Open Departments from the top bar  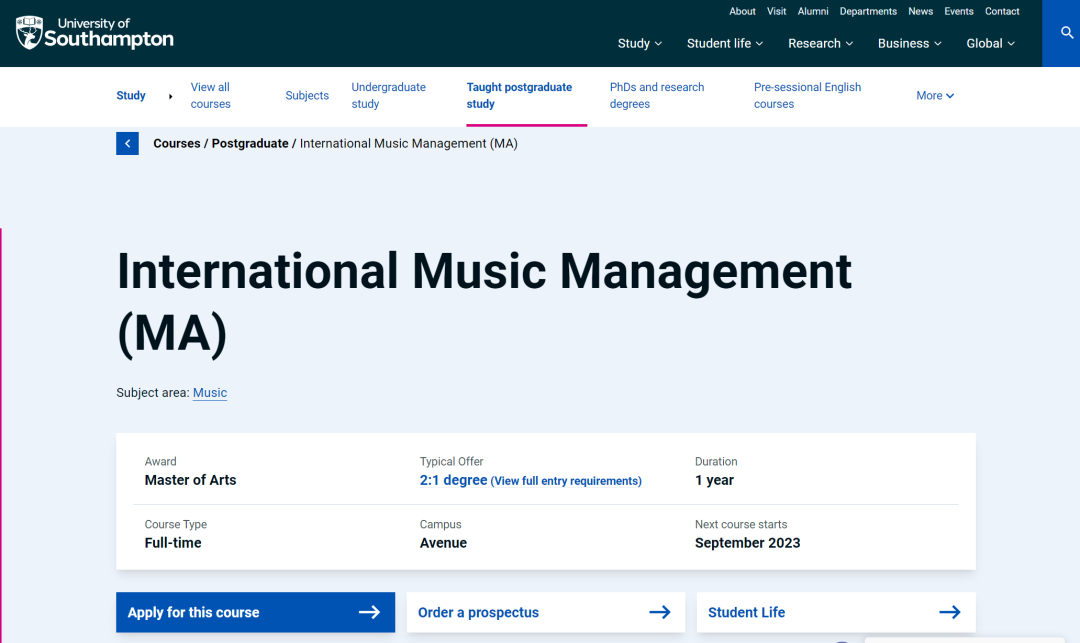tap(868, 12)
